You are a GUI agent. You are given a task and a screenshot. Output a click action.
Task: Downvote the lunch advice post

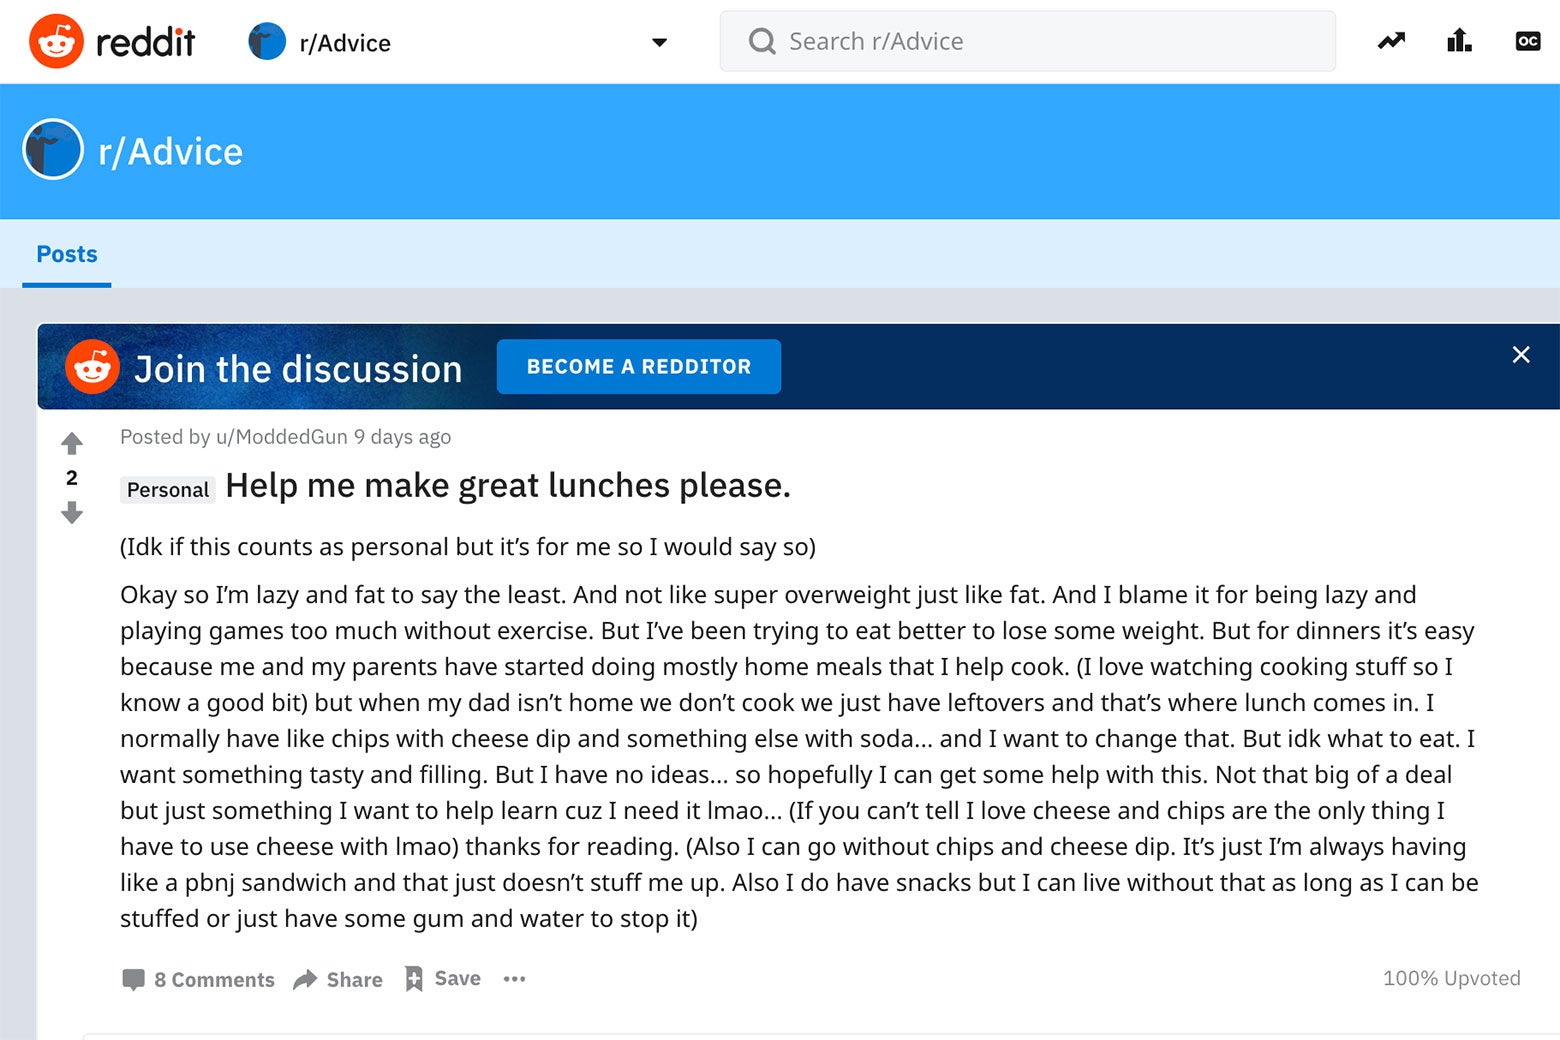coord(71,513)
